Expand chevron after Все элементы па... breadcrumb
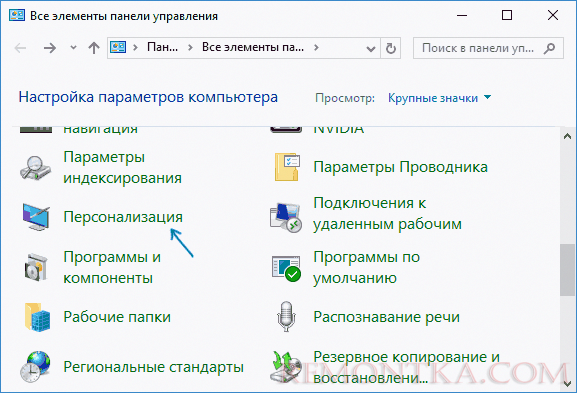577x393 pixels. 316,47
